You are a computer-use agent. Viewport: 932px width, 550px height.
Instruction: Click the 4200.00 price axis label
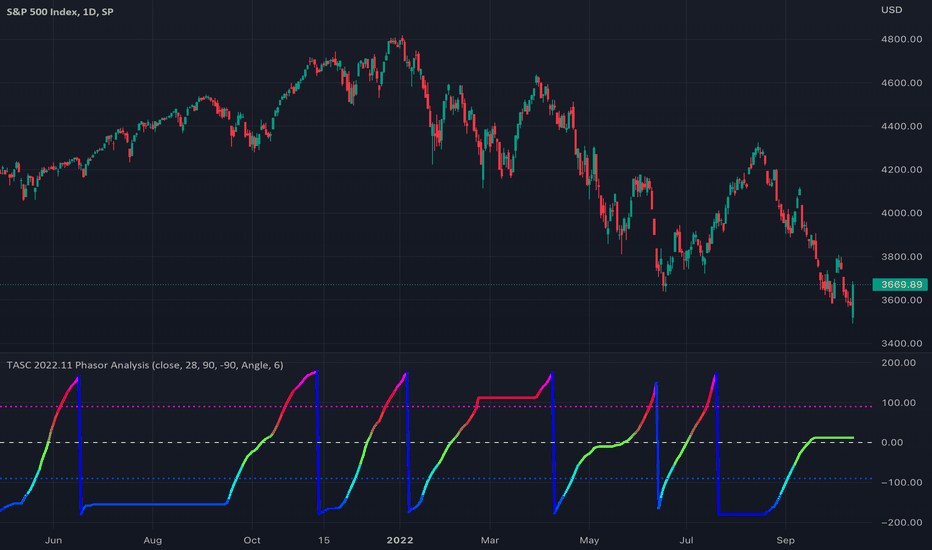coord(902,169)
